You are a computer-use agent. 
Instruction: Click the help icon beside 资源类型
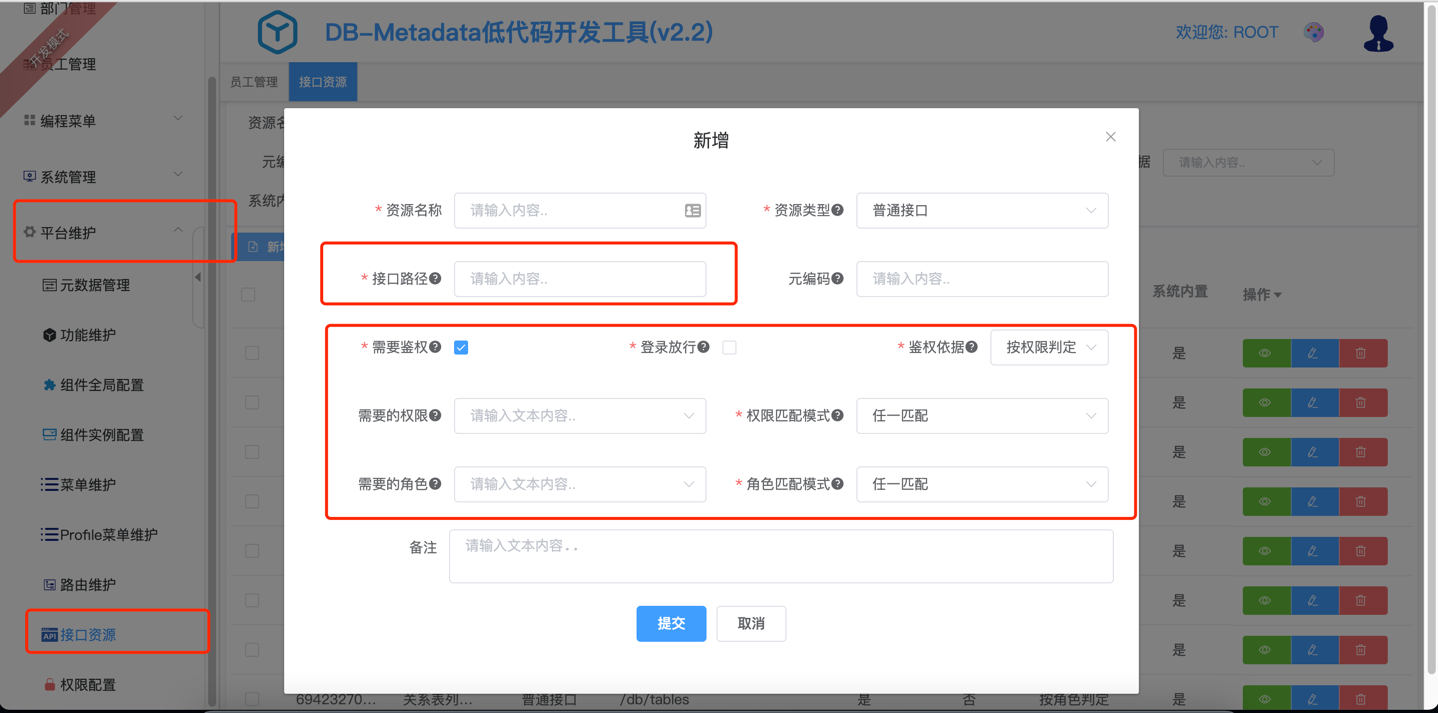[x=838, y=210]
